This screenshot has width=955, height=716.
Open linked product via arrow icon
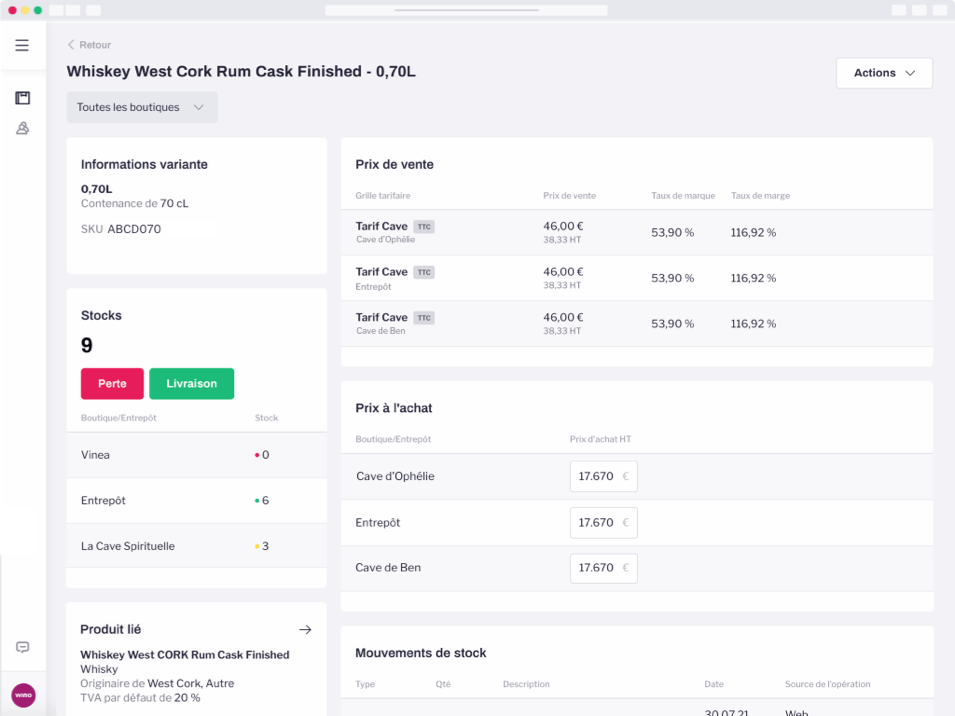pos(305,630)
